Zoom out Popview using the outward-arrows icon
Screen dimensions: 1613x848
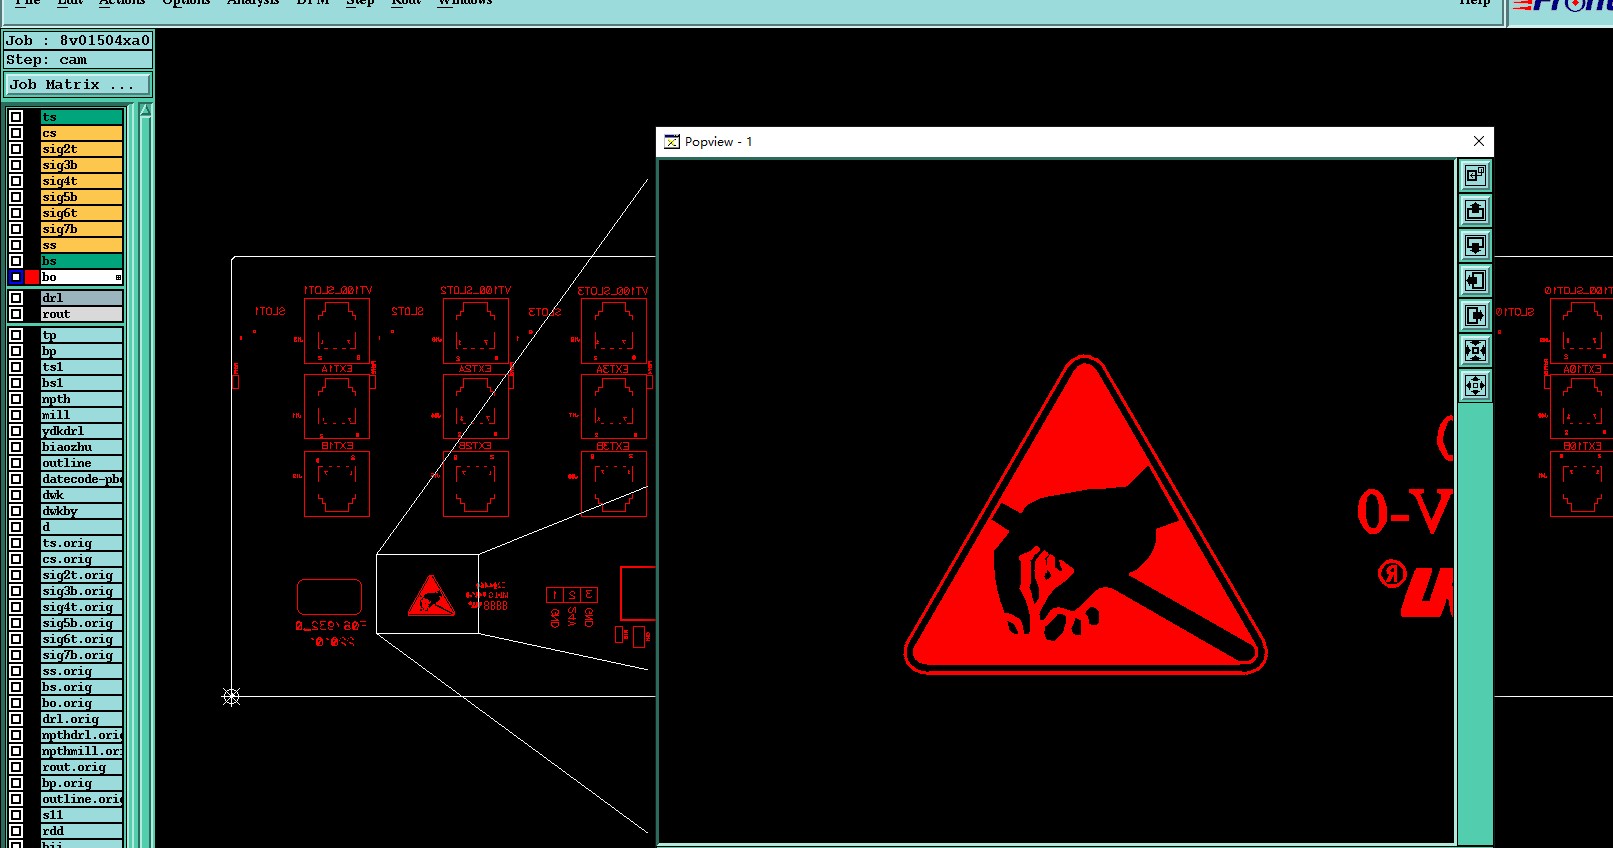coord(1475,386)
